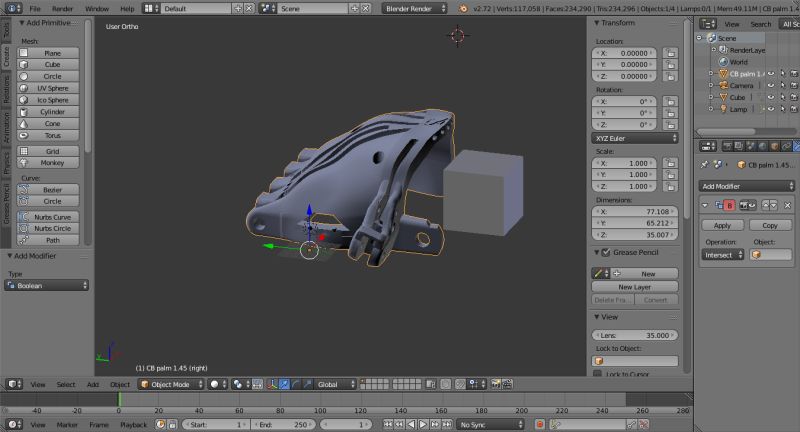
Task: Click the pin icon in properties header
Action: (705, 165)
